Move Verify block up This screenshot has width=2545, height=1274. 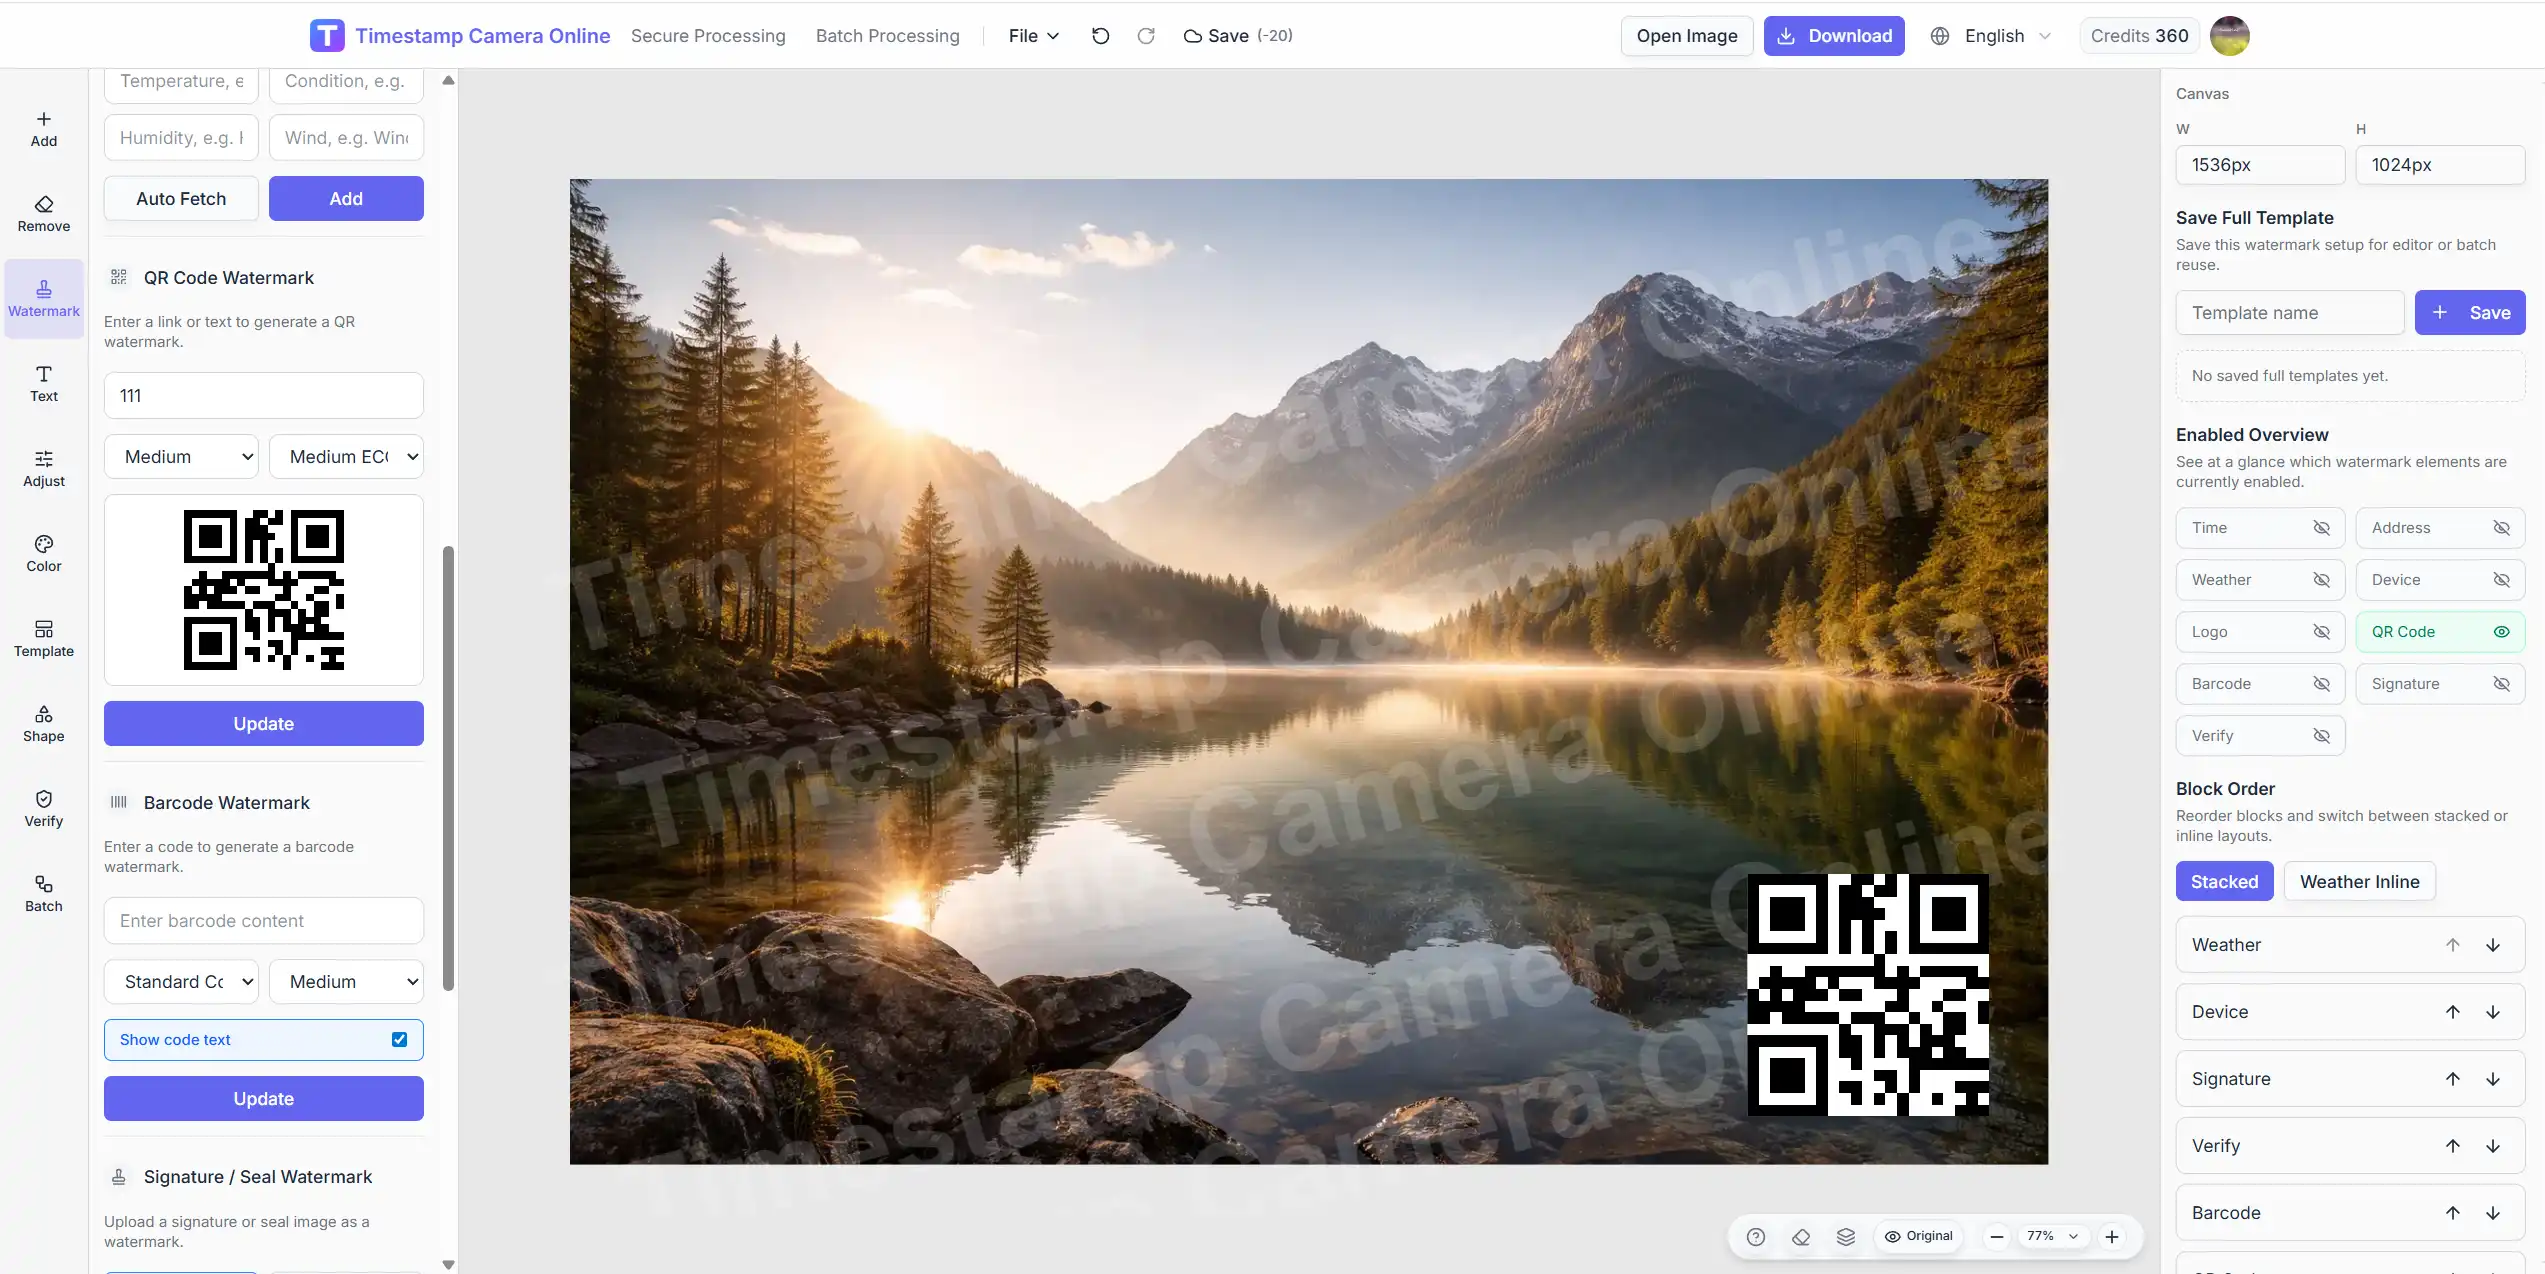[2453, 1146]
